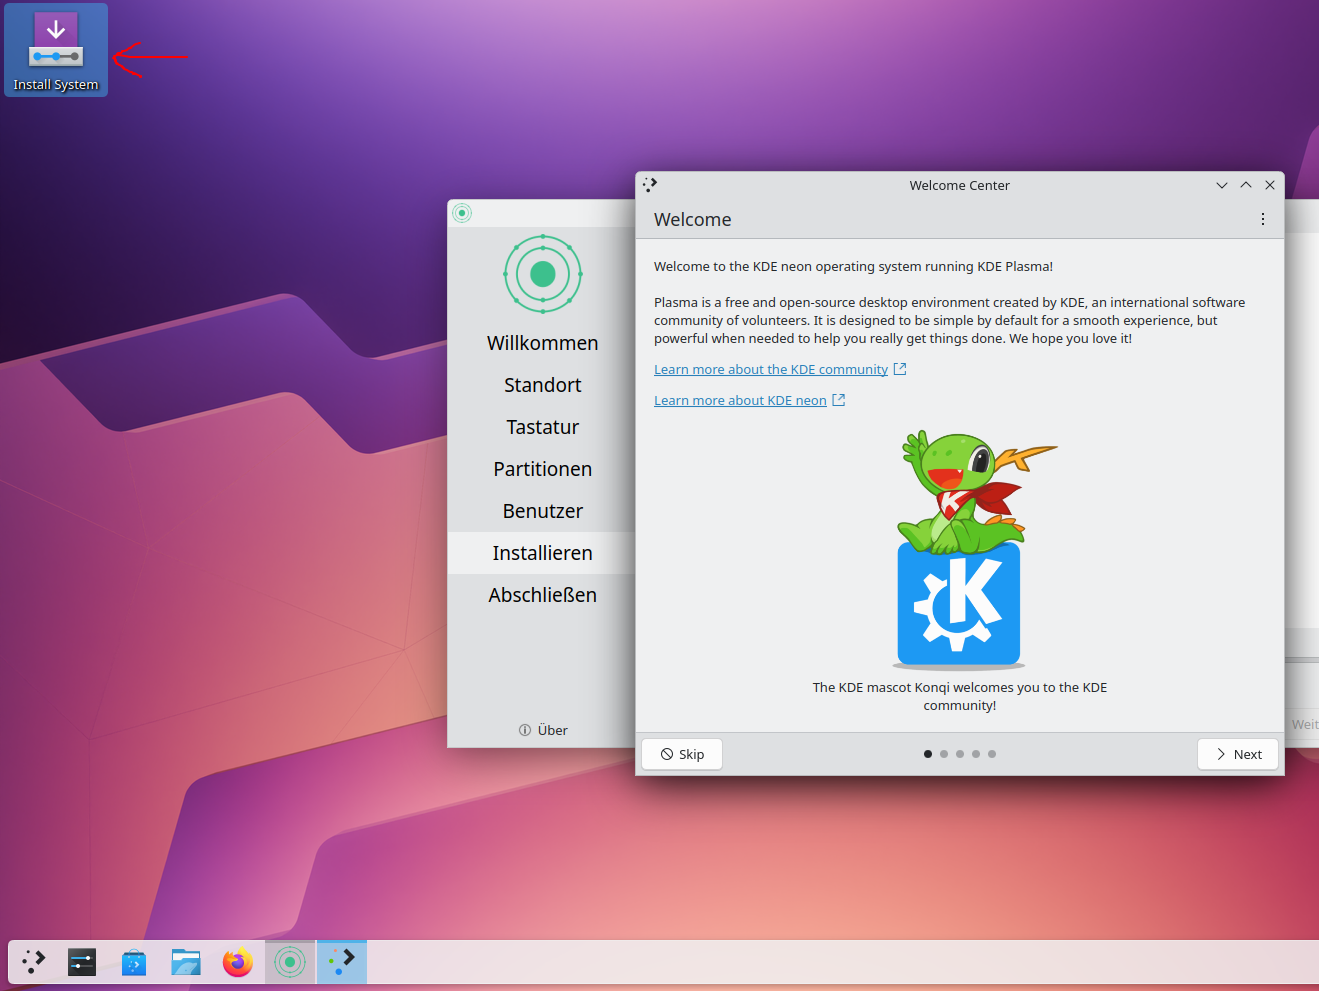The image size is (1319, 991).
Task: Click the Welcome page heading
Action: (x=693, y=219)
